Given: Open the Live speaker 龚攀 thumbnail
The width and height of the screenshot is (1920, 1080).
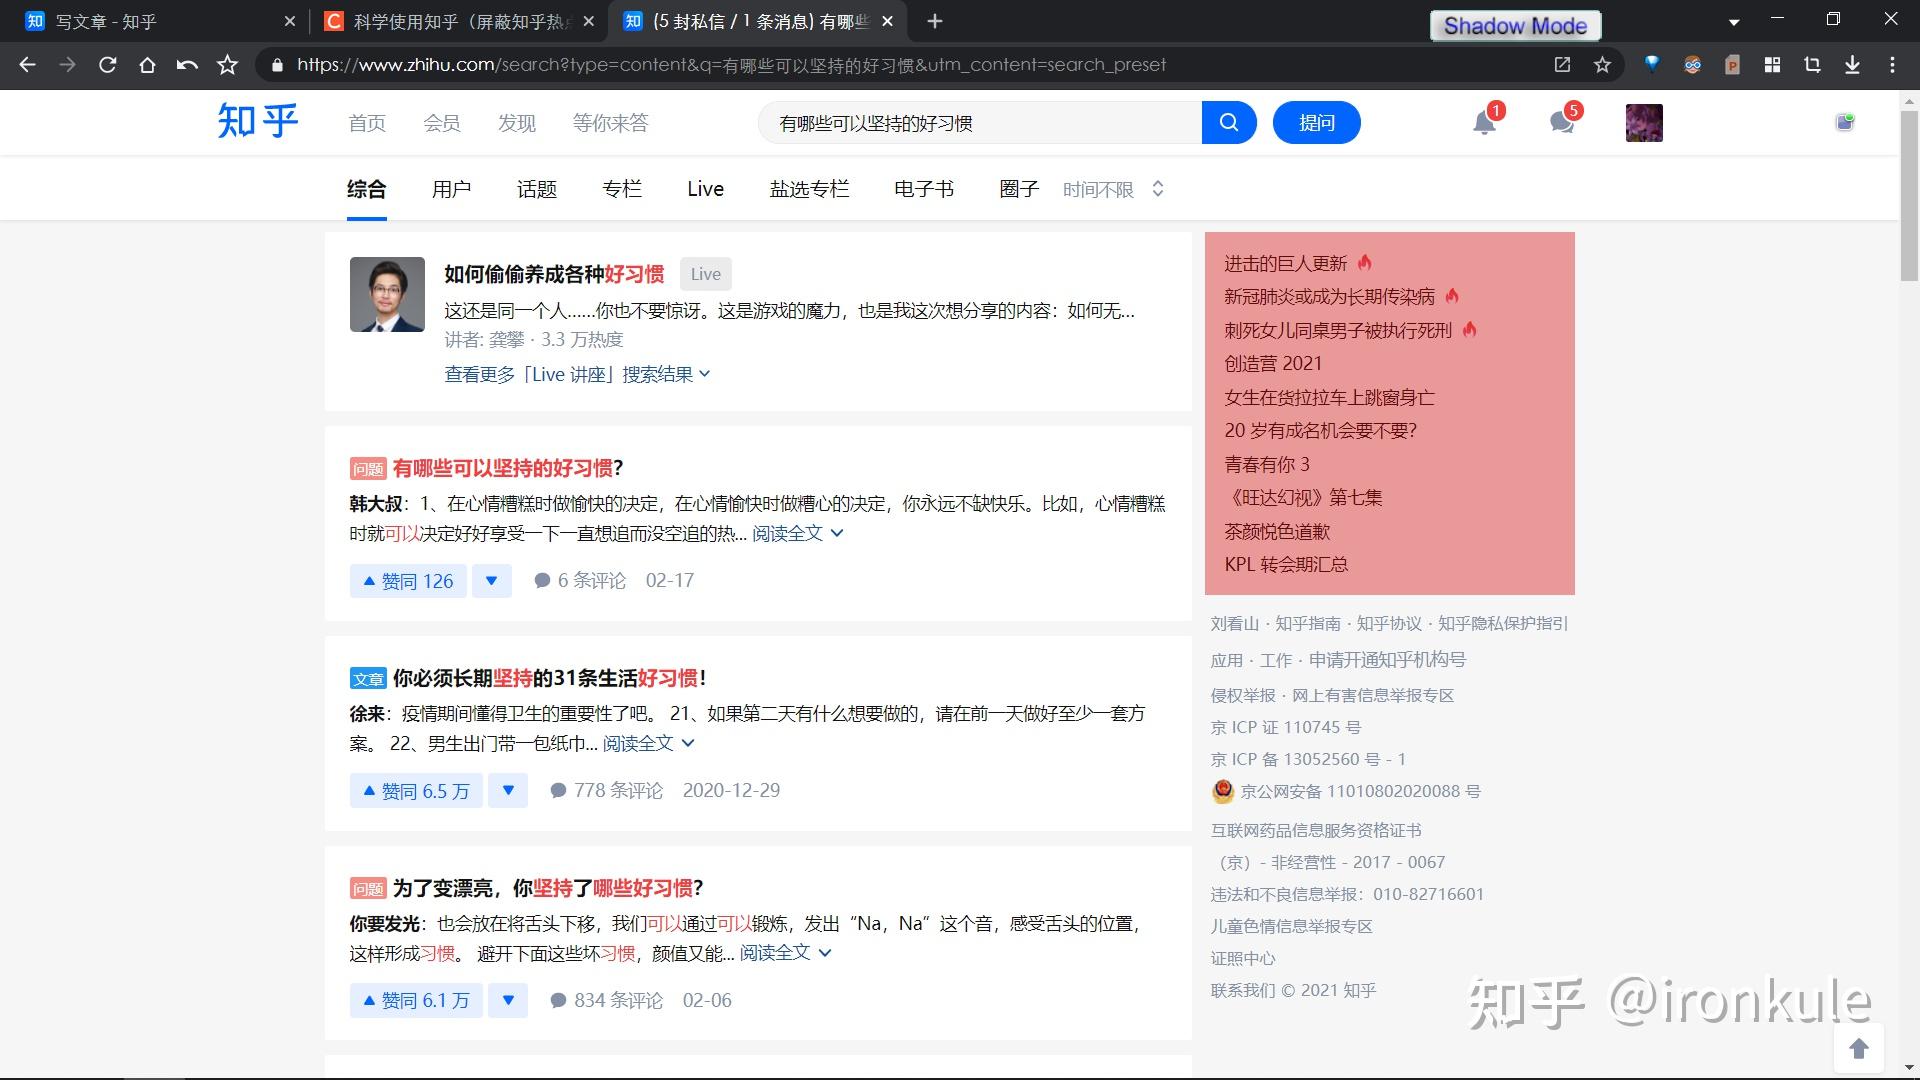Looking at the screenshot, I should (x=387, y=295).
